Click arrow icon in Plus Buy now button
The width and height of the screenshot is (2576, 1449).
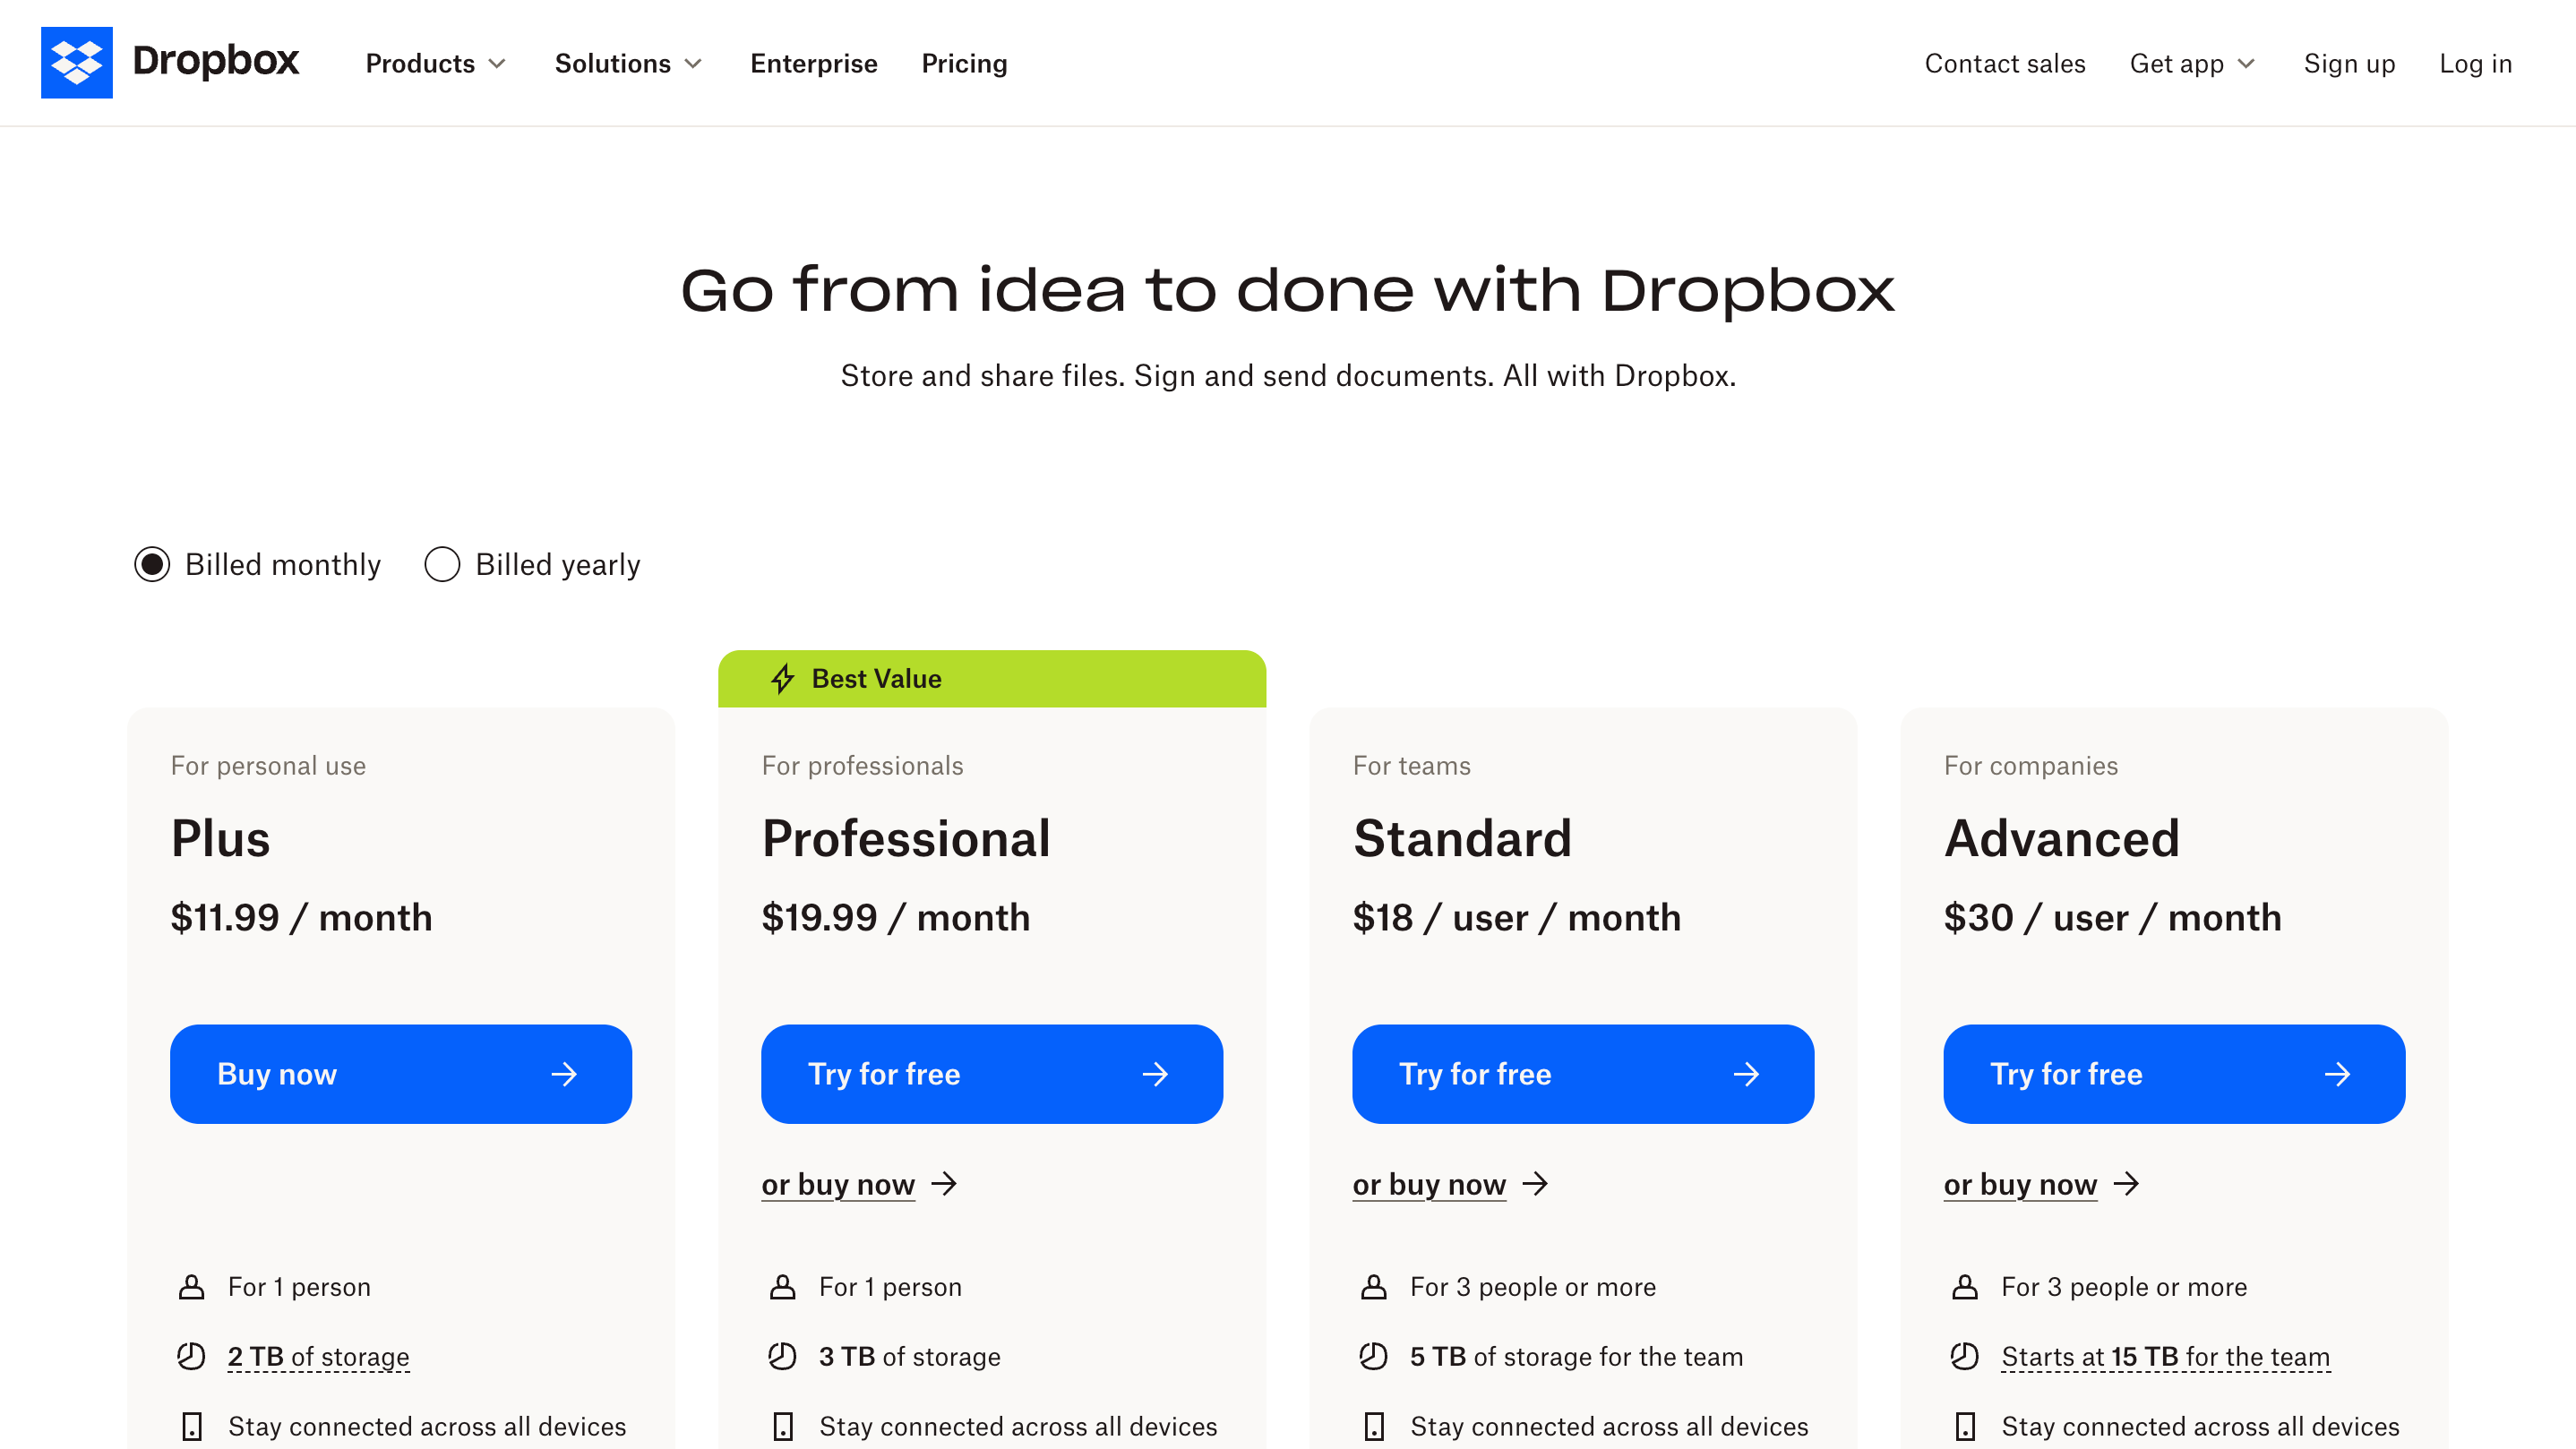click(x=564, y=1074)
